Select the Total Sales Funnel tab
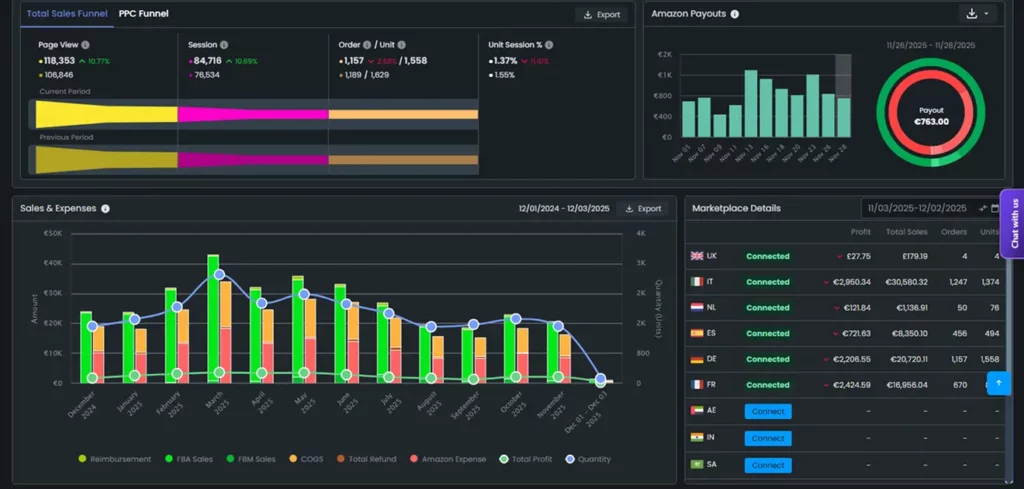 [67, 14]
